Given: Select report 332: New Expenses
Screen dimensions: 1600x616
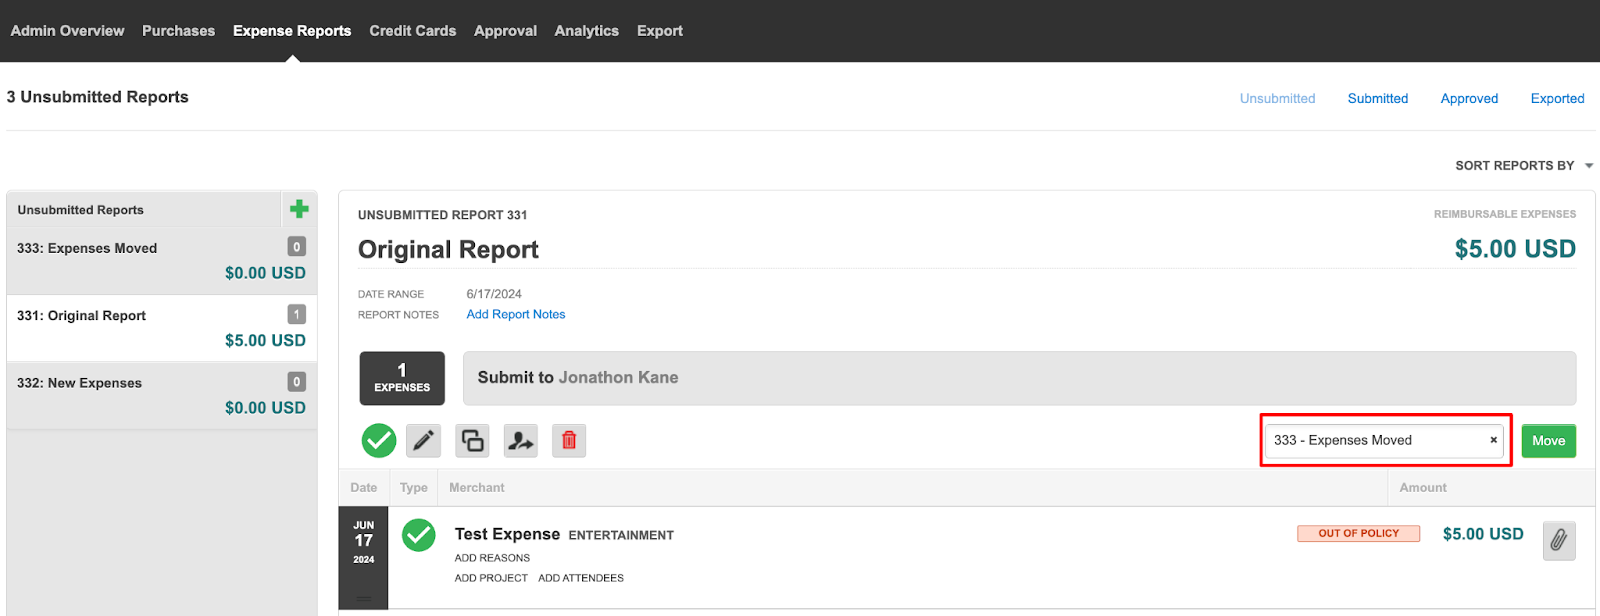Looking at the screenshot, I should (x=162, y=396).
